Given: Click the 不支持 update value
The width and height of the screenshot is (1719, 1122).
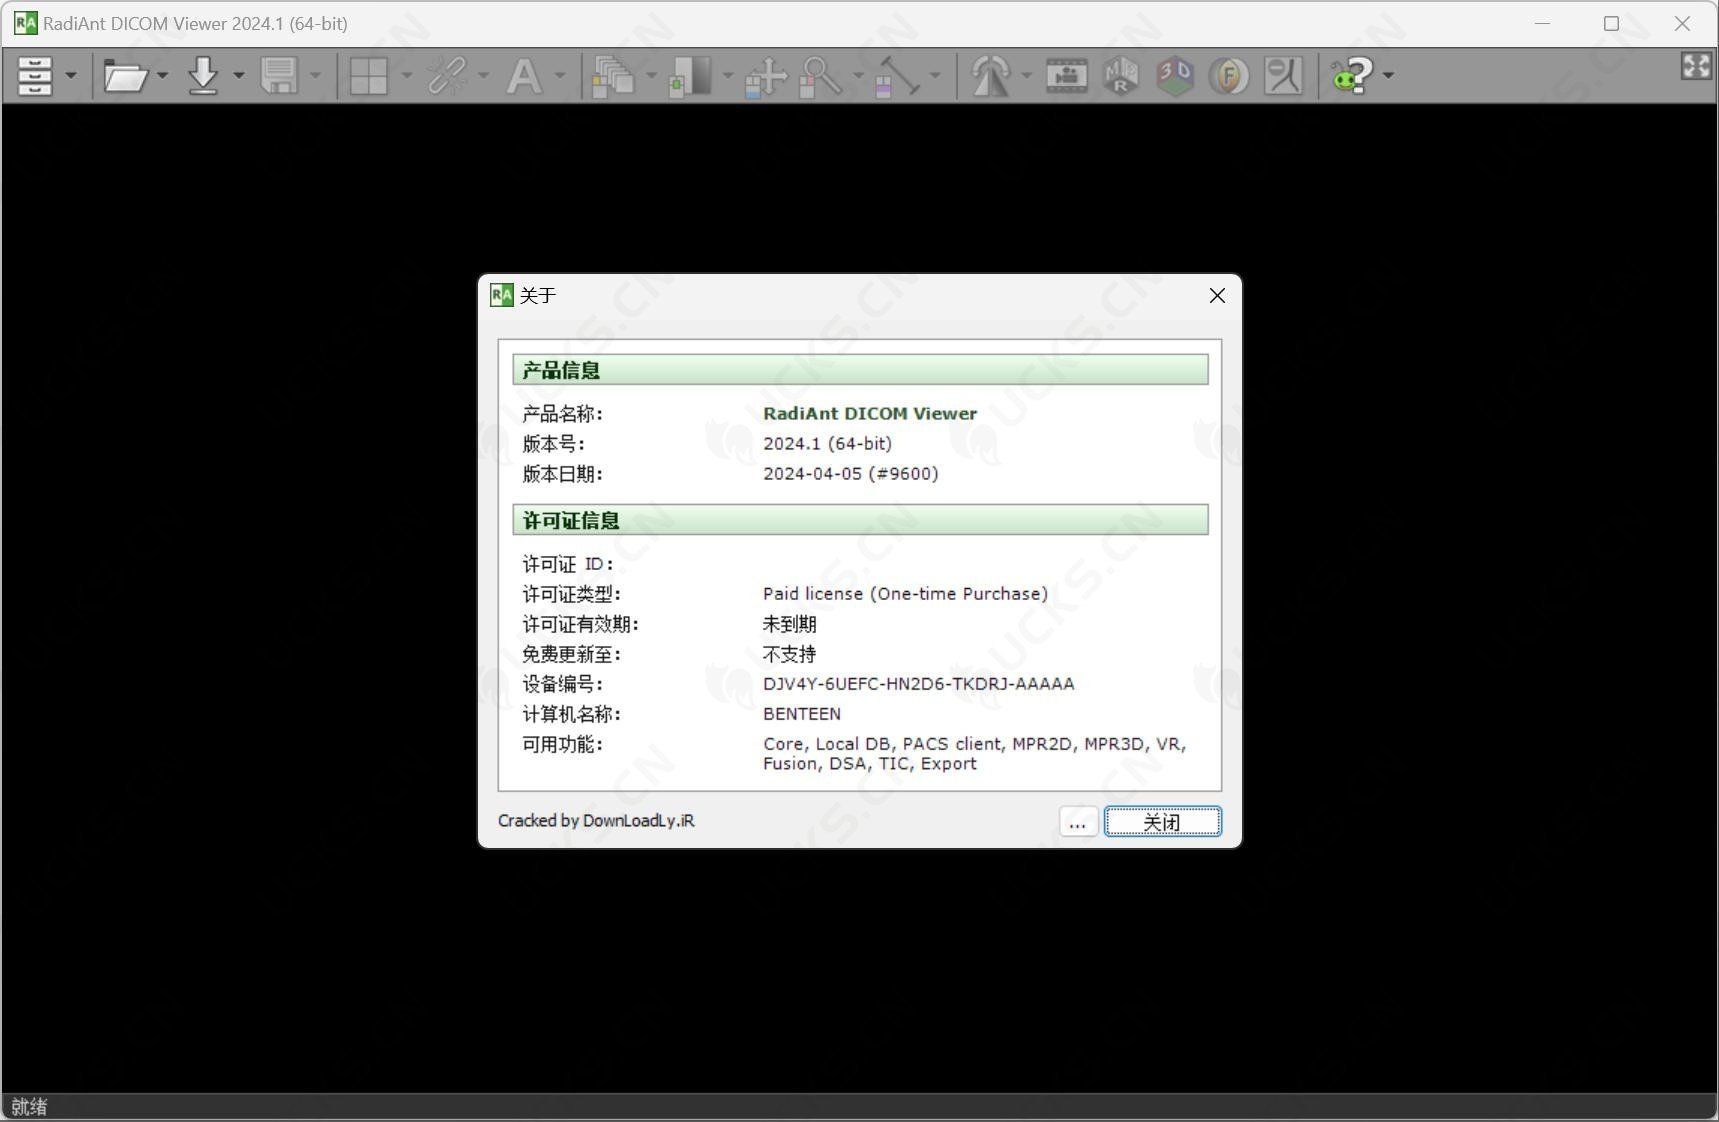Looking at the screenshot, I should (x=789, y=654).
